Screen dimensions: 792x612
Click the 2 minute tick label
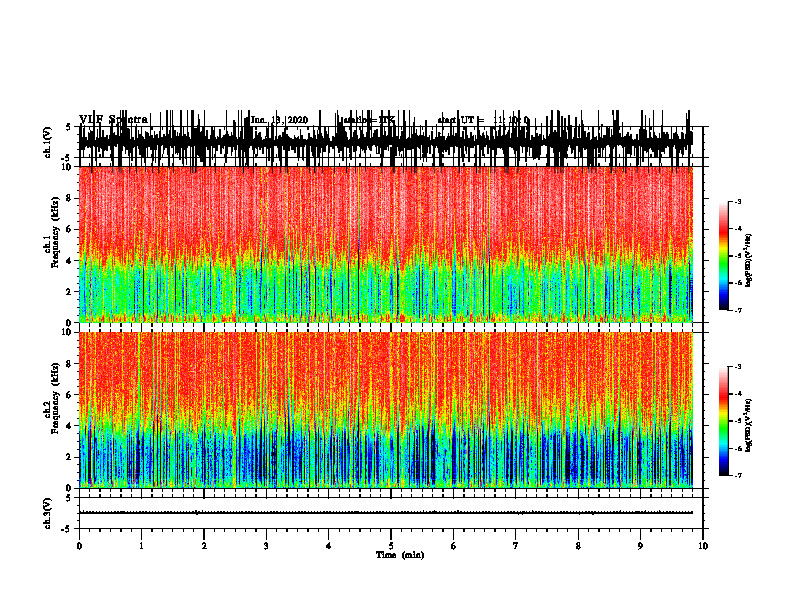tap(204, 546)
